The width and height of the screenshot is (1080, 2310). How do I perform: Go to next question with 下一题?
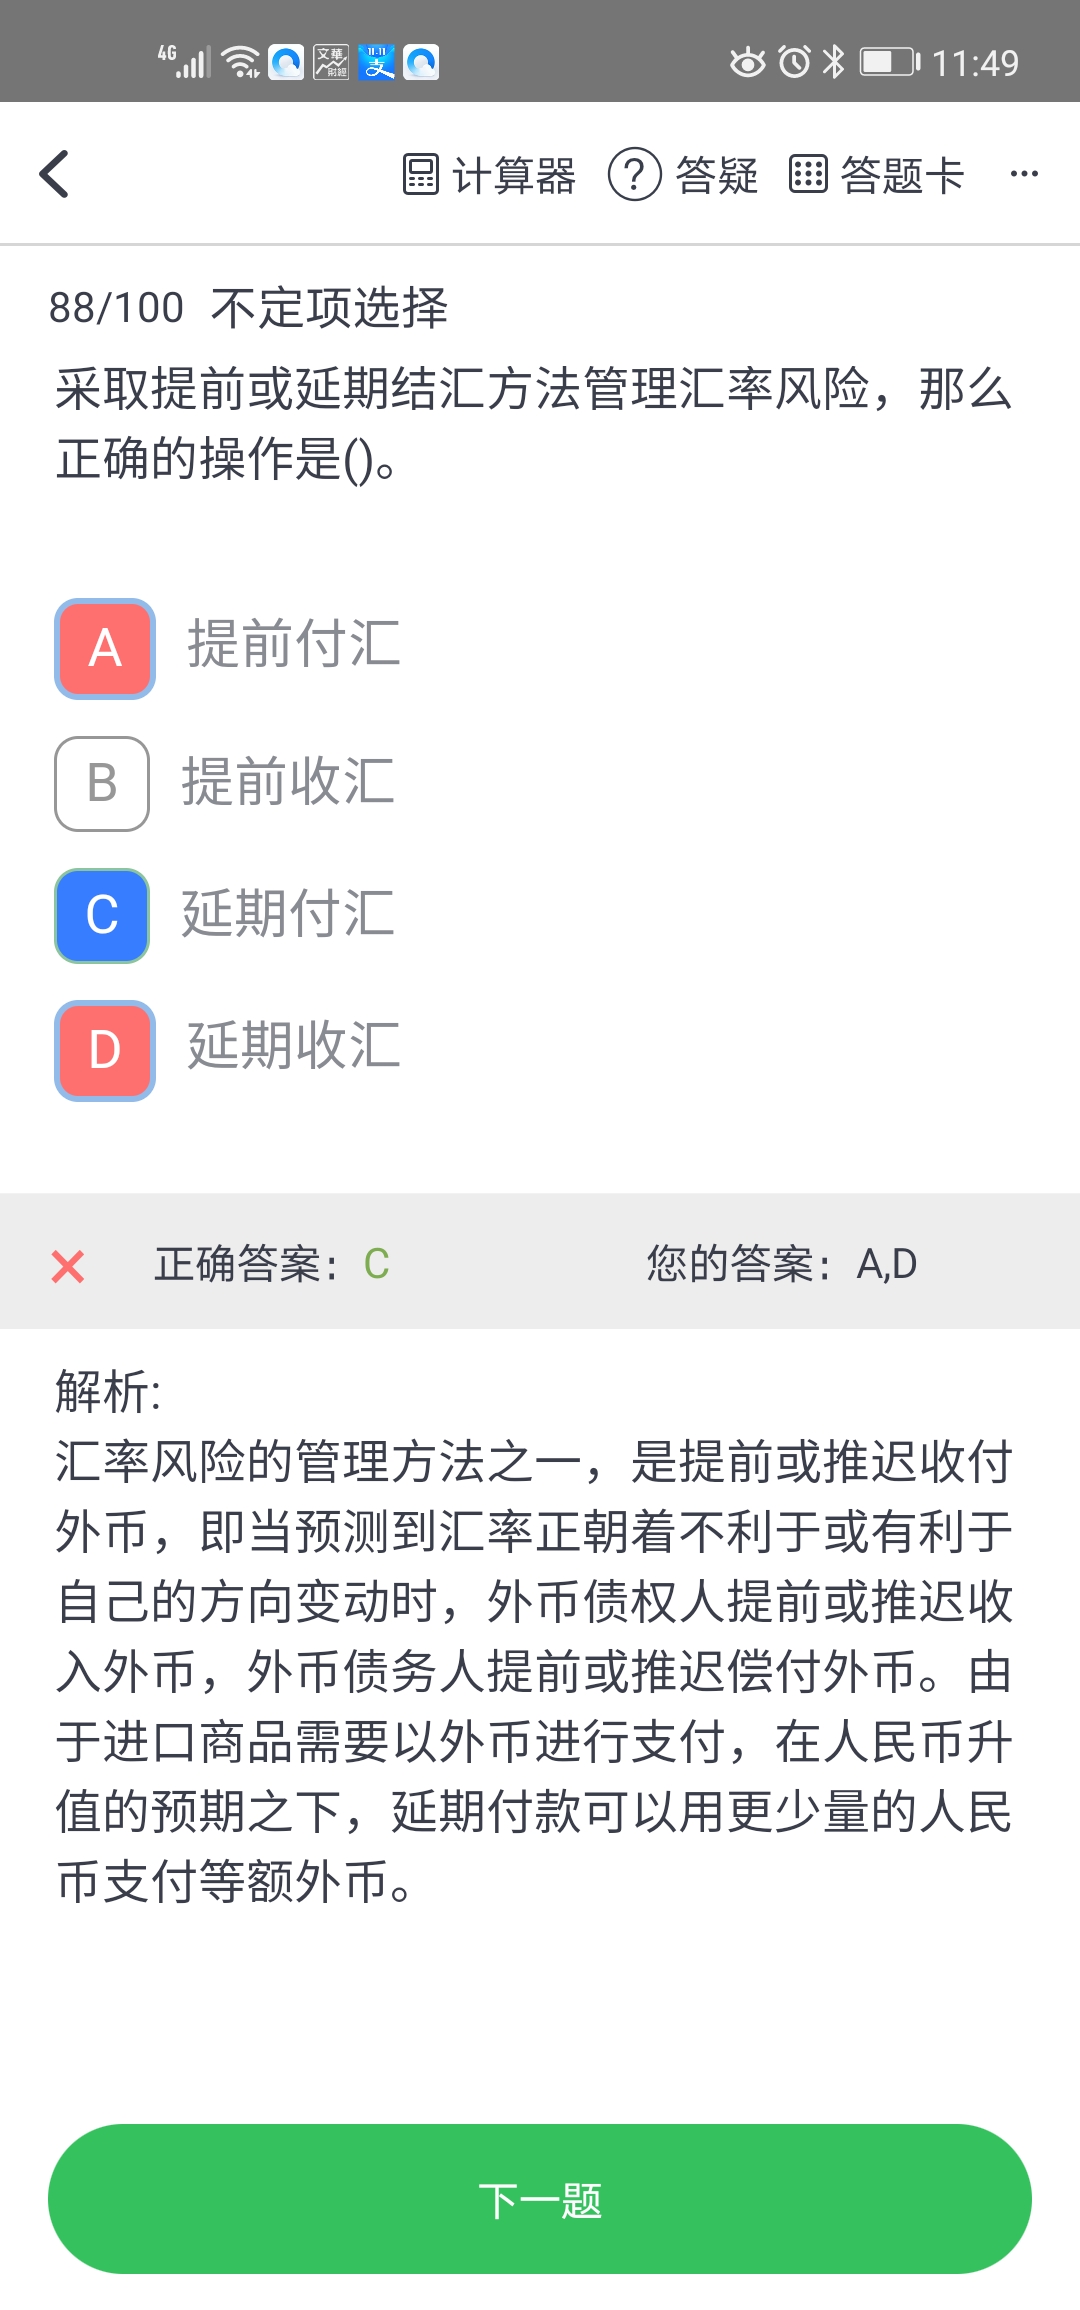[540, 2199]
